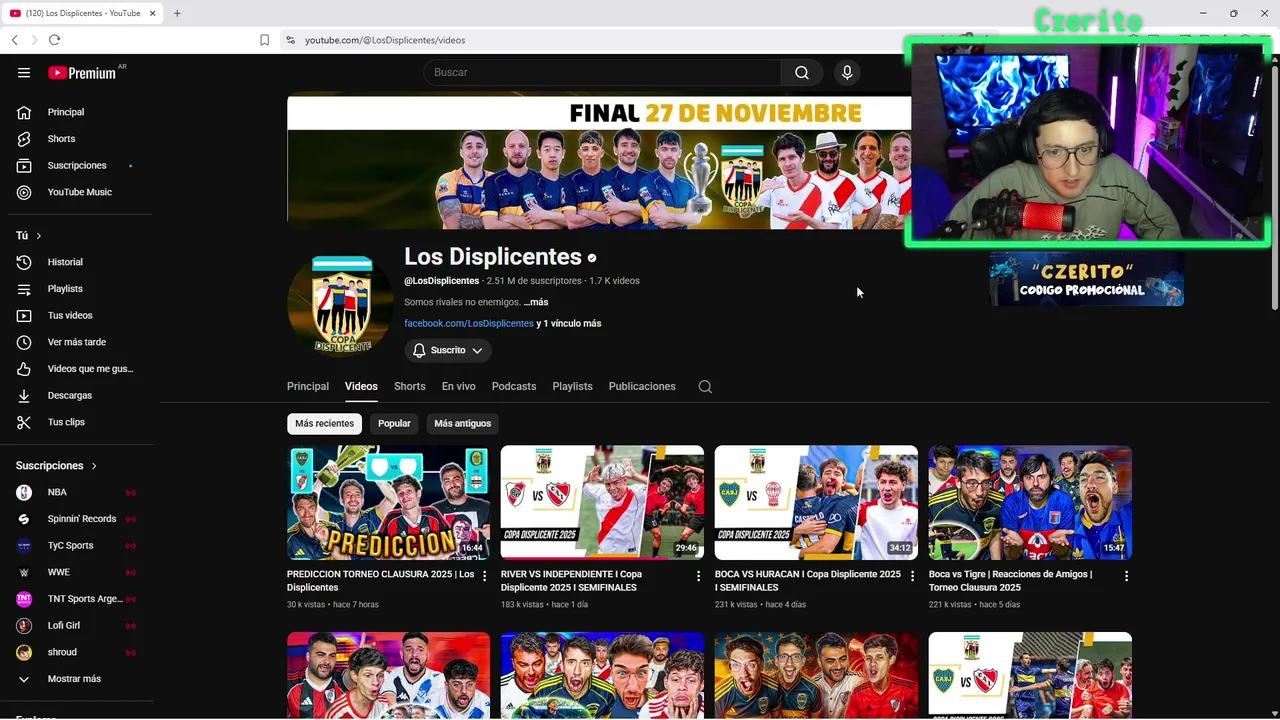
Task: Switch to the Videos channel tab
Action: [361, 386]
